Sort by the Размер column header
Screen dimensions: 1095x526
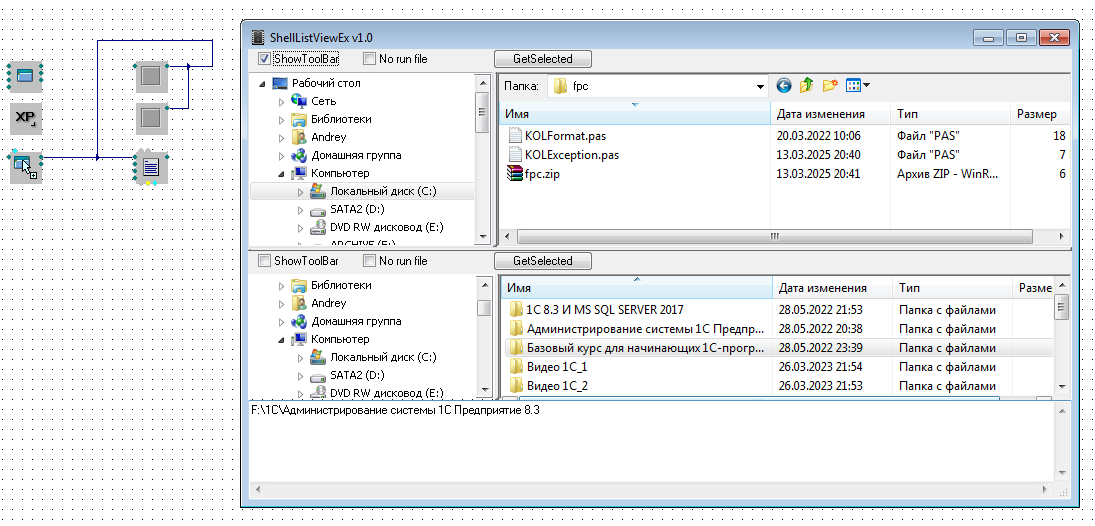coord(1036,114)
